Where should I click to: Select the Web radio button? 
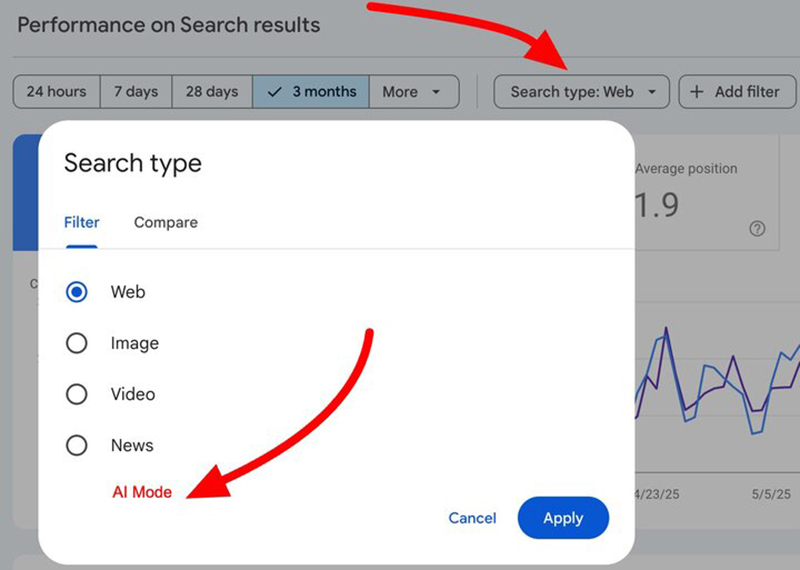pyautogui.click(x=77, y=292)
